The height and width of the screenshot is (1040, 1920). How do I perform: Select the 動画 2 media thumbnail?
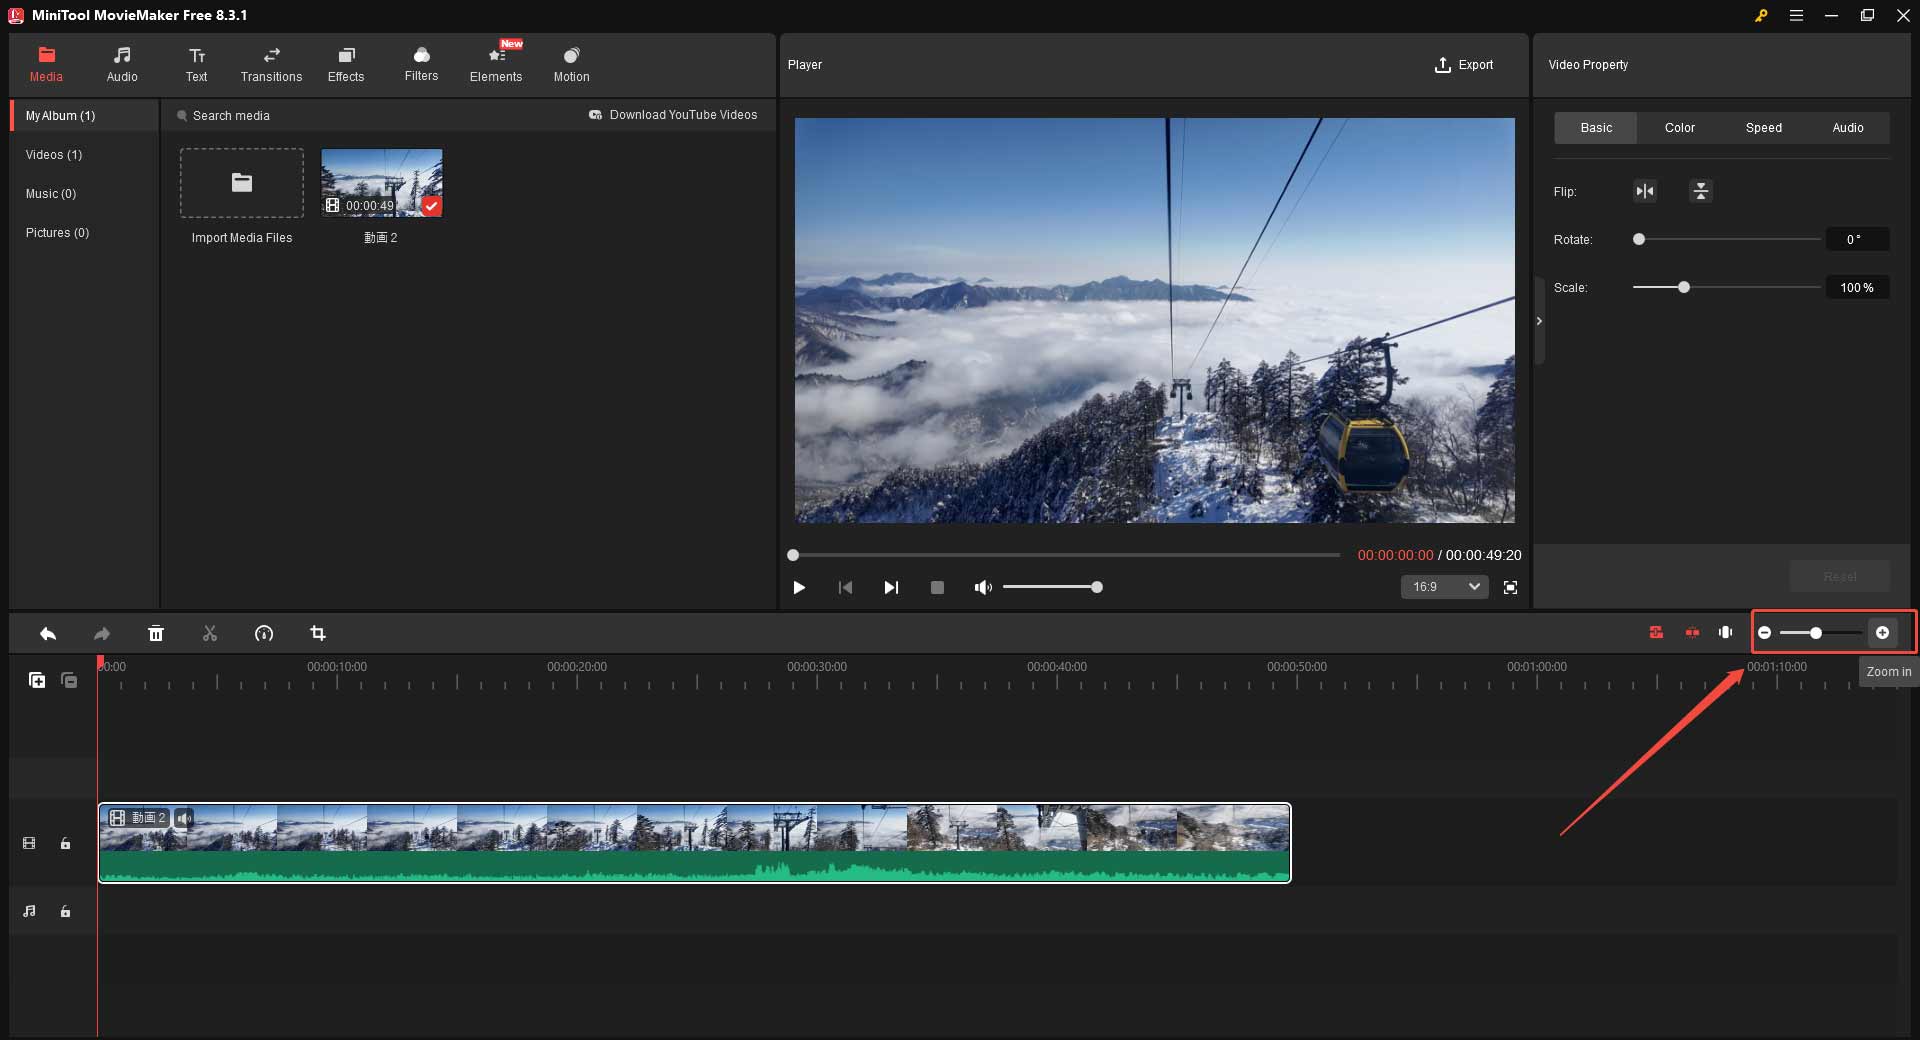(x=381, y=182)
